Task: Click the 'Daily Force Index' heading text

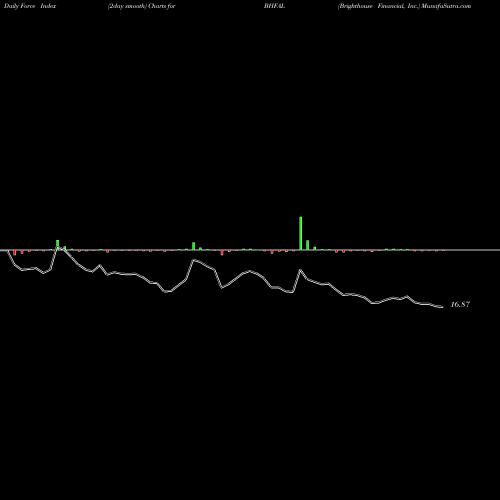Action: pos(30,6)
